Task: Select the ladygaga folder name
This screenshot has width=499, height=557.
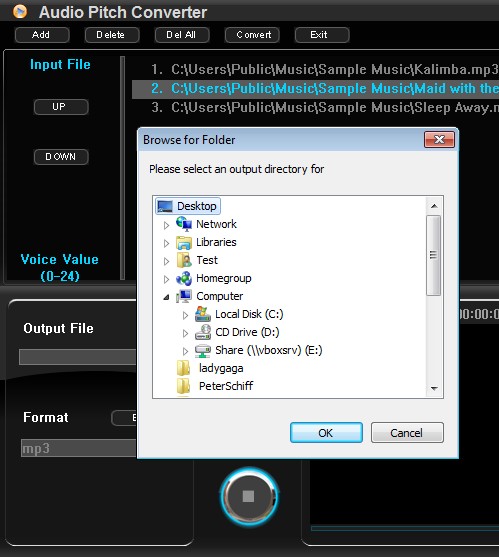Action: (221, 368)
